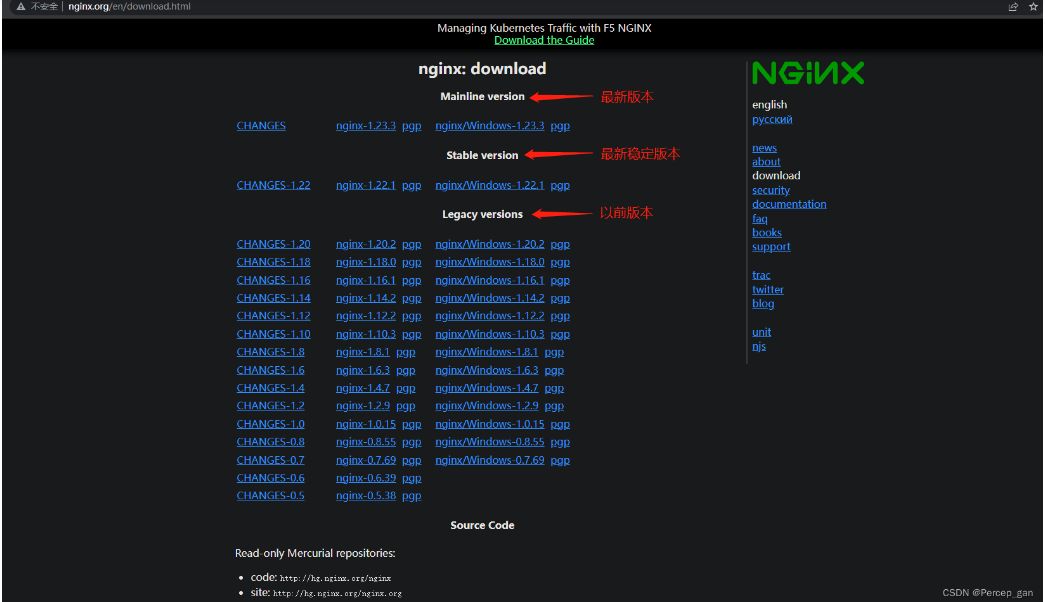
Task: Download nginx/Windows-1.14.2
Action: [x=490, y=298]
